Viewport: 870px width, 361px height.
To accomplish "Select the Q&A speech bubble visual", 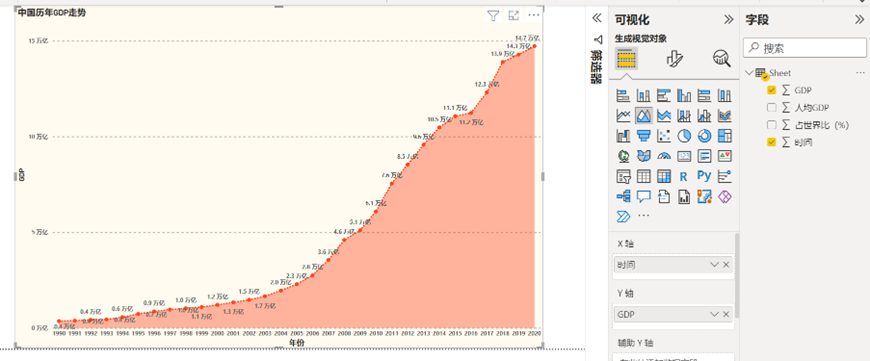I will 644,196.
